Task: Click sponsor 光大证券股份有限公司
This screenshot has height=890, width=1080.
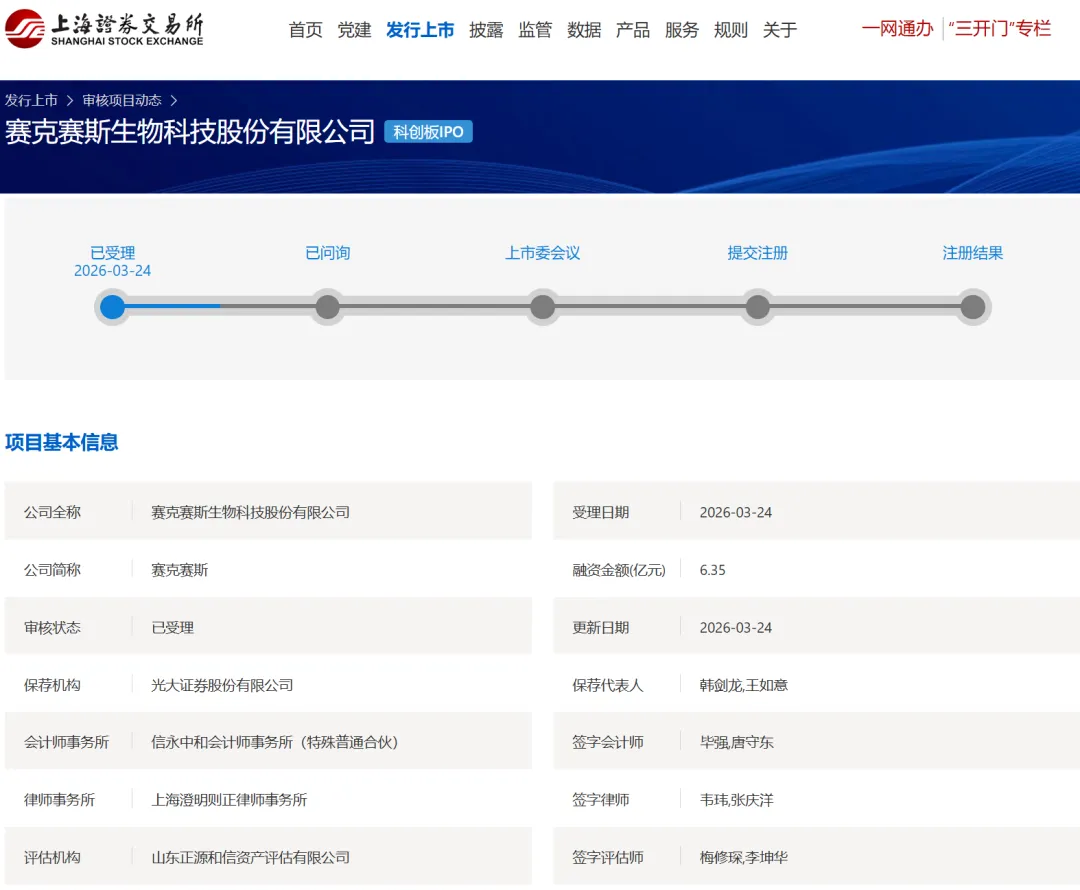Action: (222, 685)
